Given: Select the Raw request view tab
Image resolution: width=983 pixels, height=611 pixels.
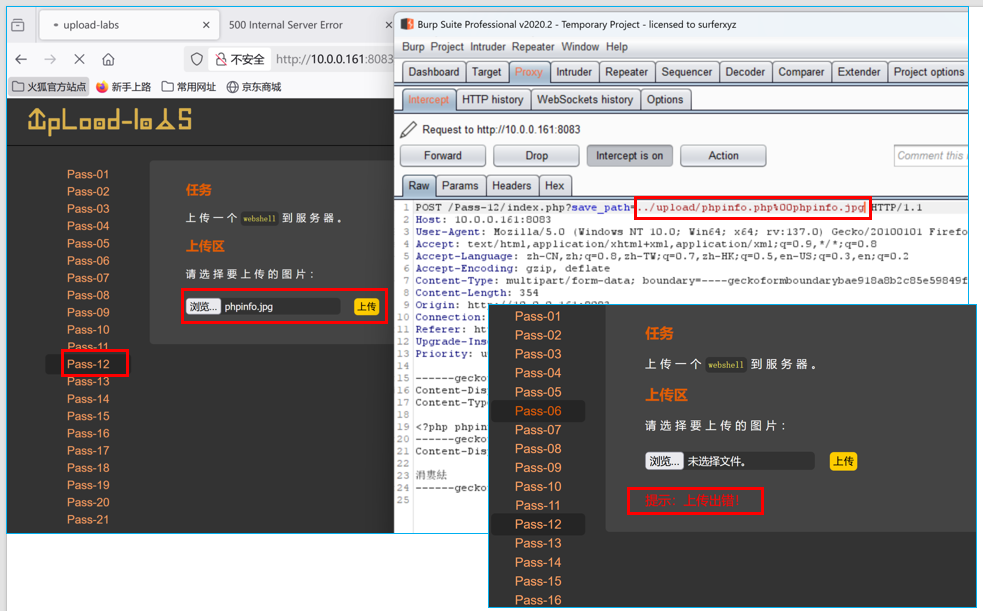Looking at the screenshot, I should pyautogui.click(x=419, y=186).
